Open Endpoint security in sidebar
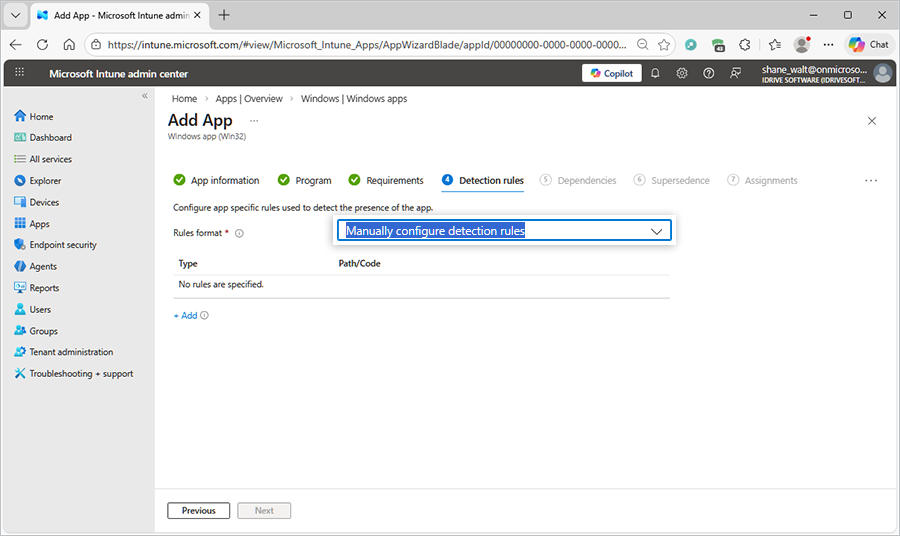This screenshot has height=536, width=900. click(x=62, y=245)
